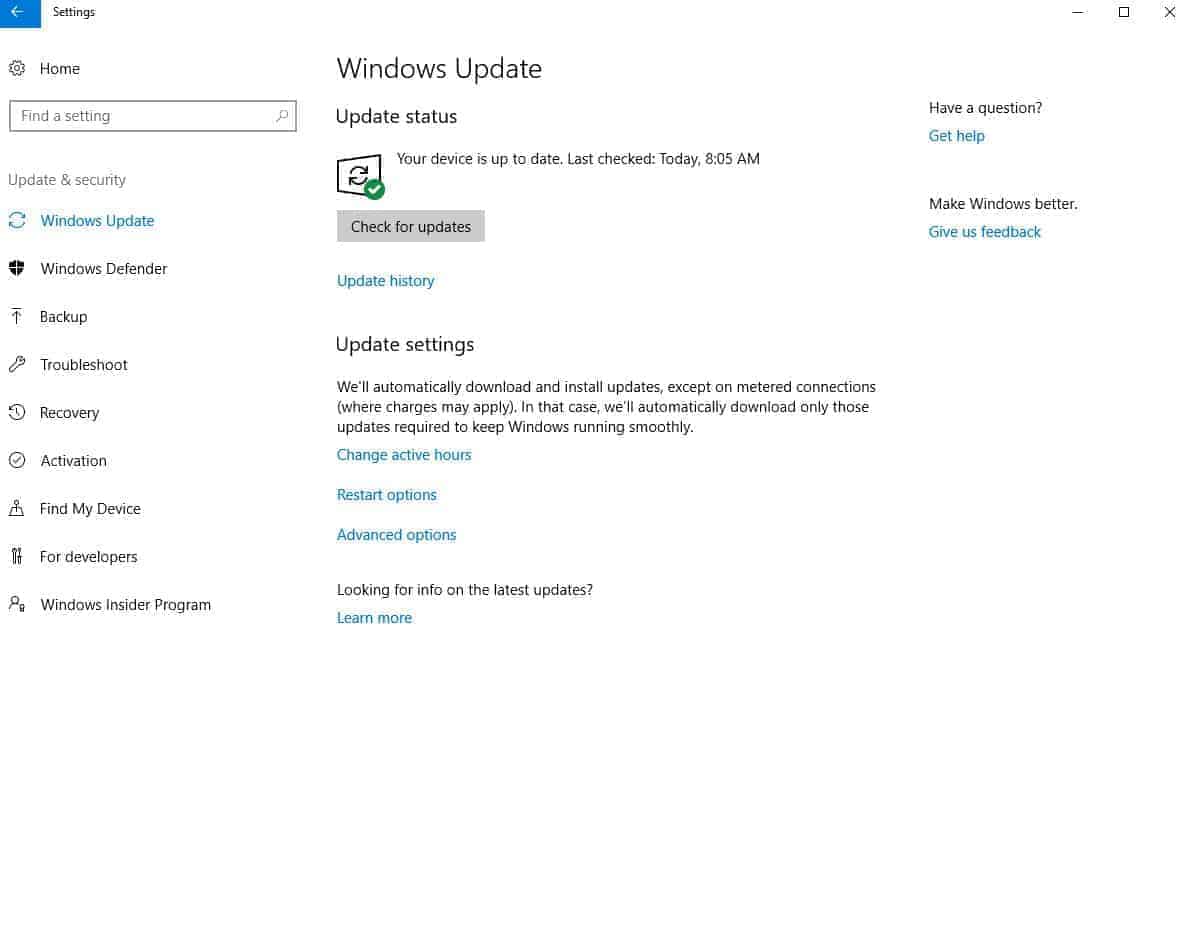Click the Windows Defender shield icon
The width and height of the screenshot is (1192, 928).
(x=17, y=268)
